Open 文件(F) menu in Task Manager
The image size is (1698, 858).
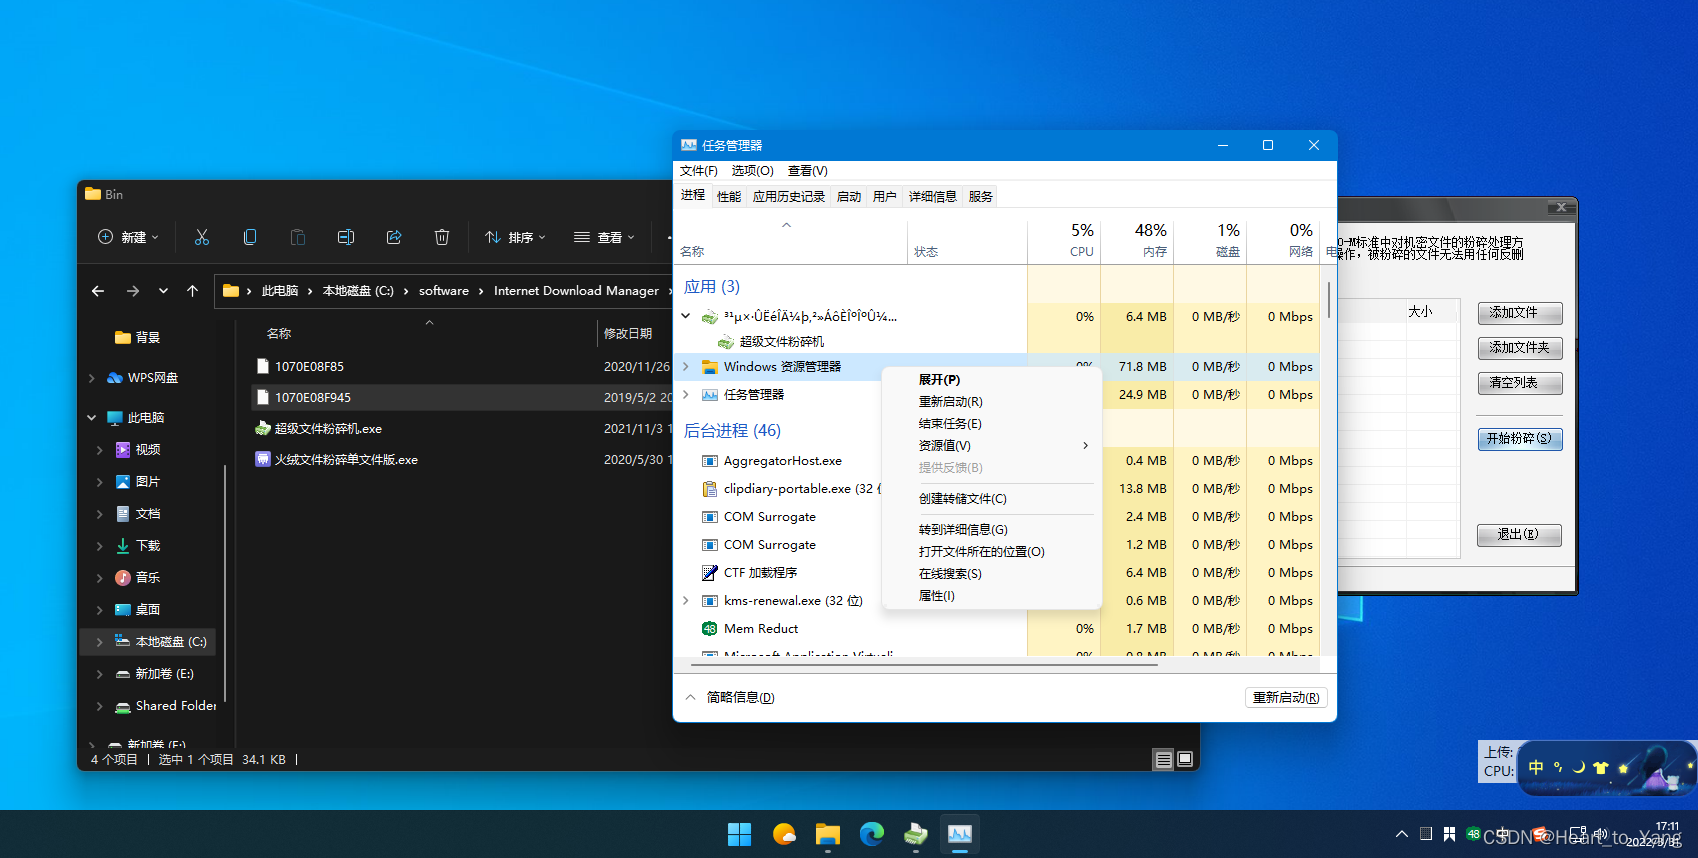tap(699, 171)
